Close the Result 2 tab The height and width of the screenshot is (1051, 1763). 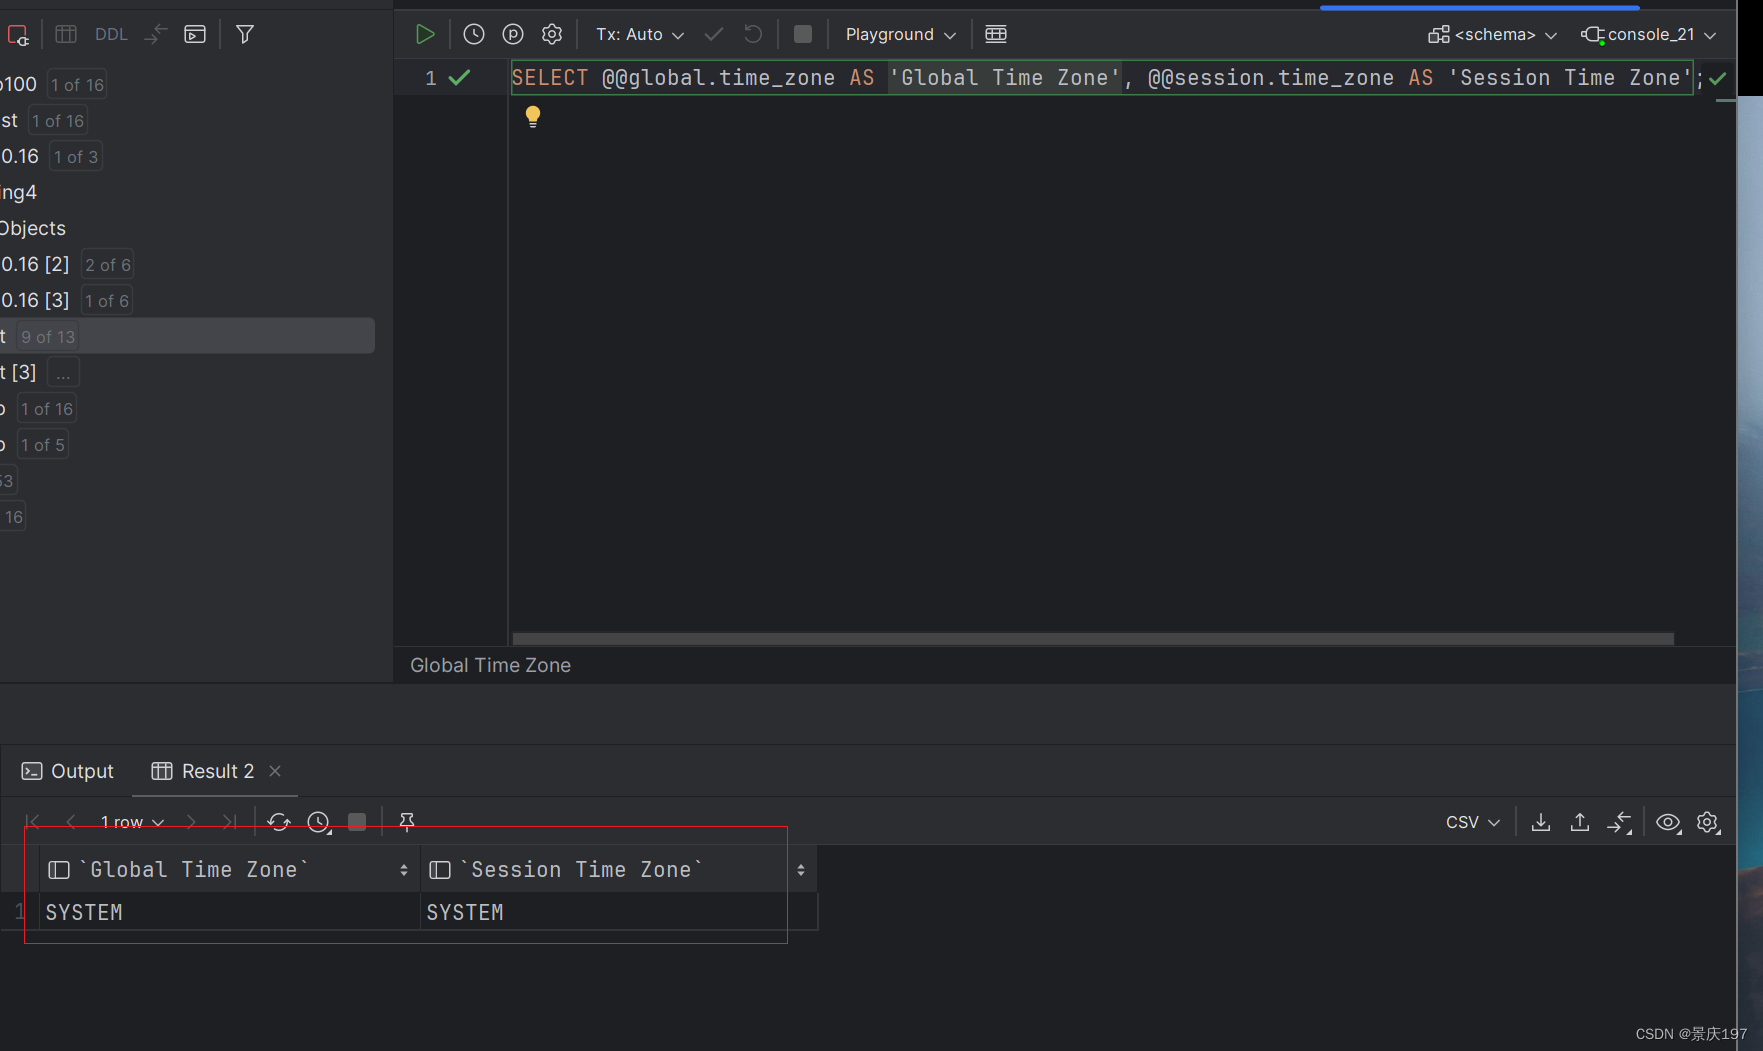tap(275, 771)
